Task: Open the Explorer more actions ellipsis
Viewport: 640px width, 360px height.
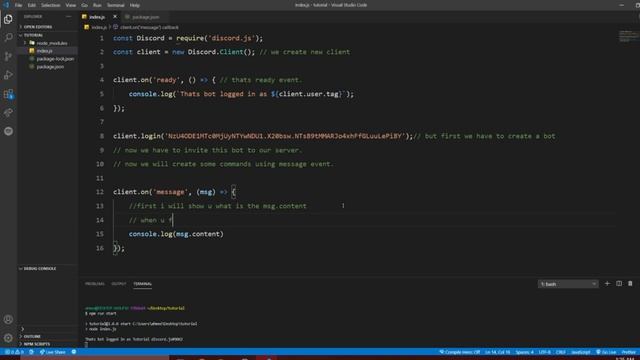Action: [x=68, y=17]
